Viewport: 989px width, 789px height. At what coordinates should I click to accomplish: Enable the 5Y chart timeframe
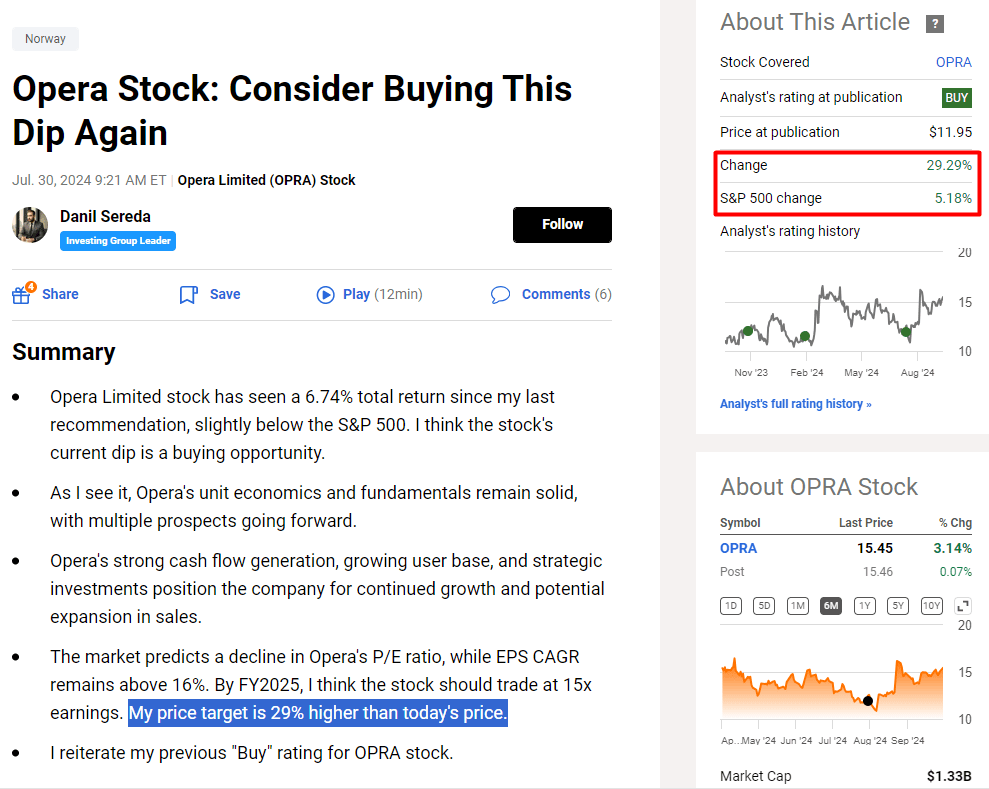(897, 605)
